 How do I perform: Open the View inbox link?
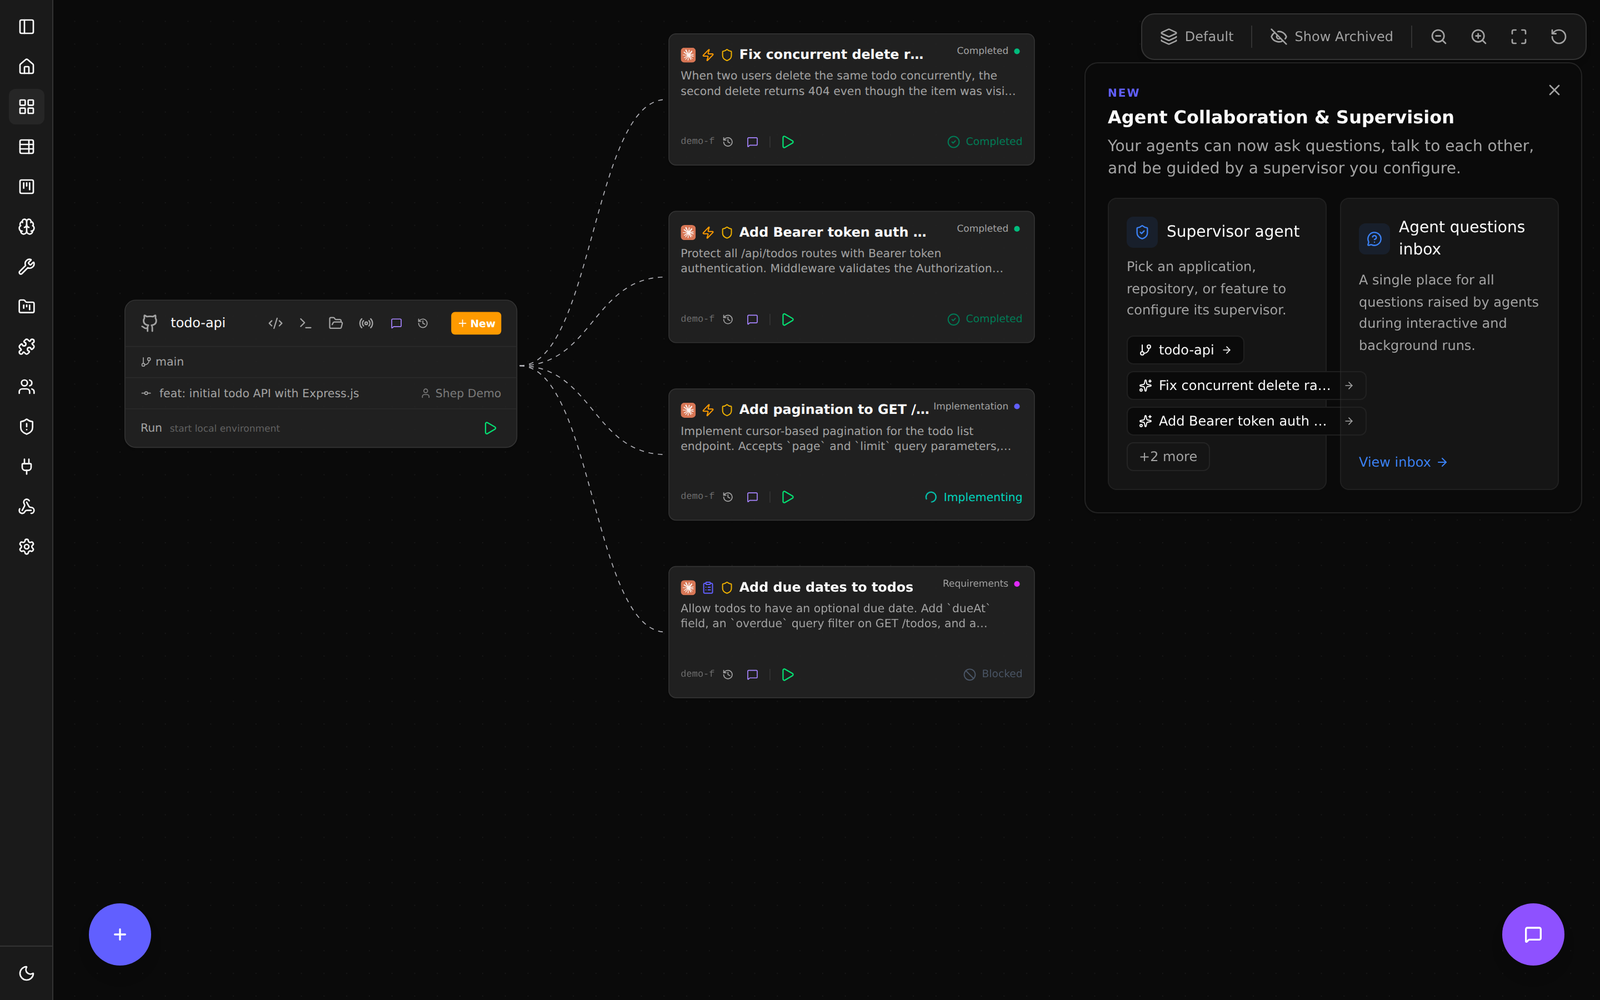1403,462
